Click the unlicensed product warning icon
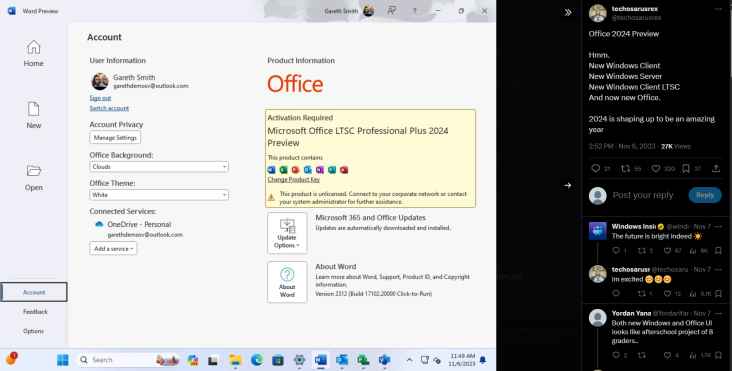Image resolution: width=732 pixels, height=371 pixels. (x=271, y=197)
